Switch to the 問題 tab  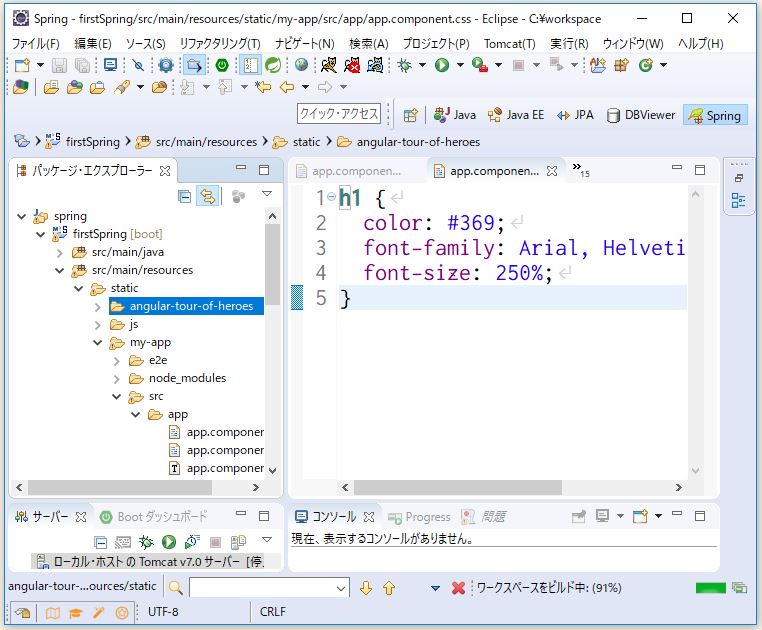(x=484, y=517)
